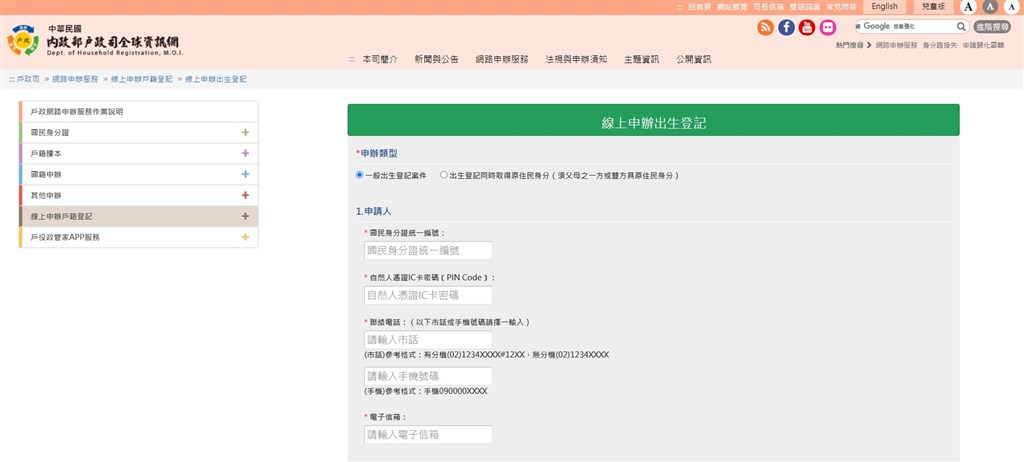Open the 本司簡介 menu
The image size is (1024, 462).
tap(380, 59)
